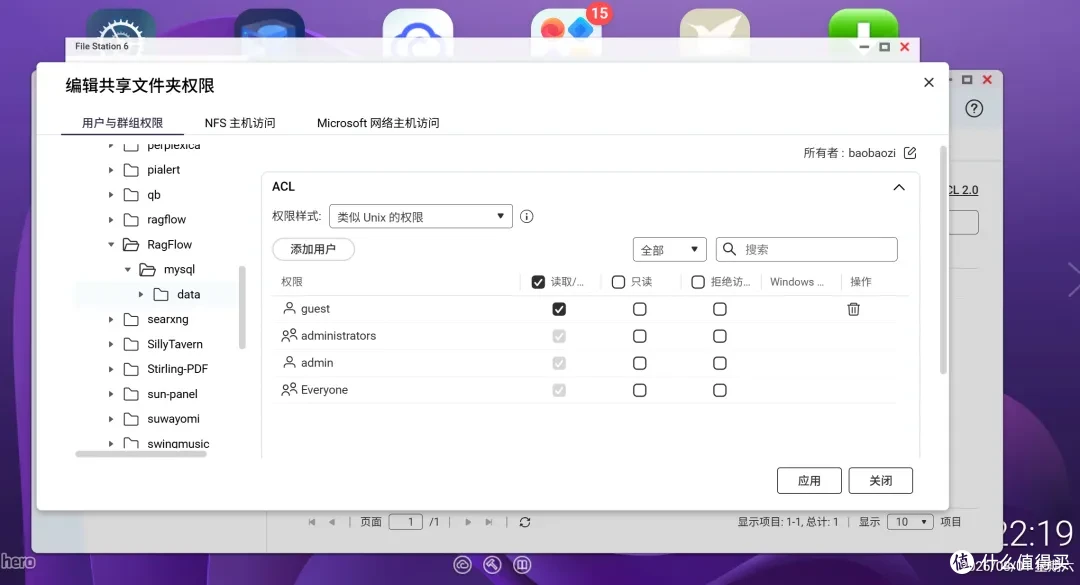Check read-only for guest
The width and height of the screenshot is (1080, 585).
click(x=640, y=309)
